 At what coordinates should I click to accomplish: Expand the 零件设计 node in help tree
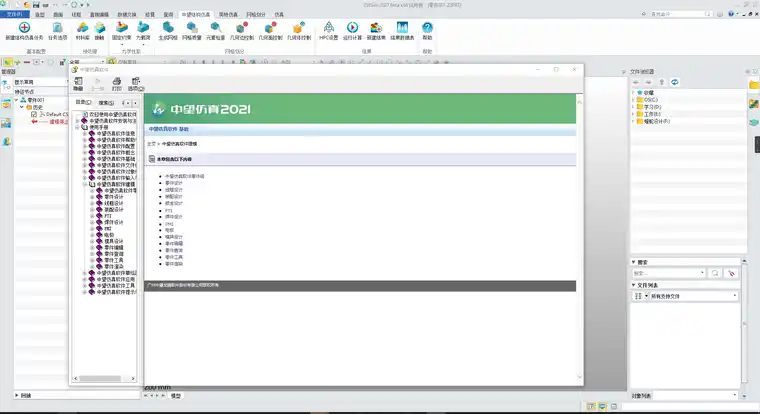[92, 197]
